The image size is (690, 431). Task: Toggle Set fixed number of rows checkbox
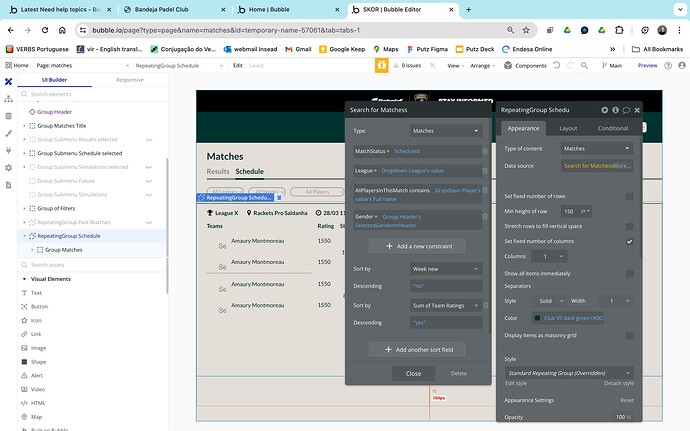tap(630, 196)
